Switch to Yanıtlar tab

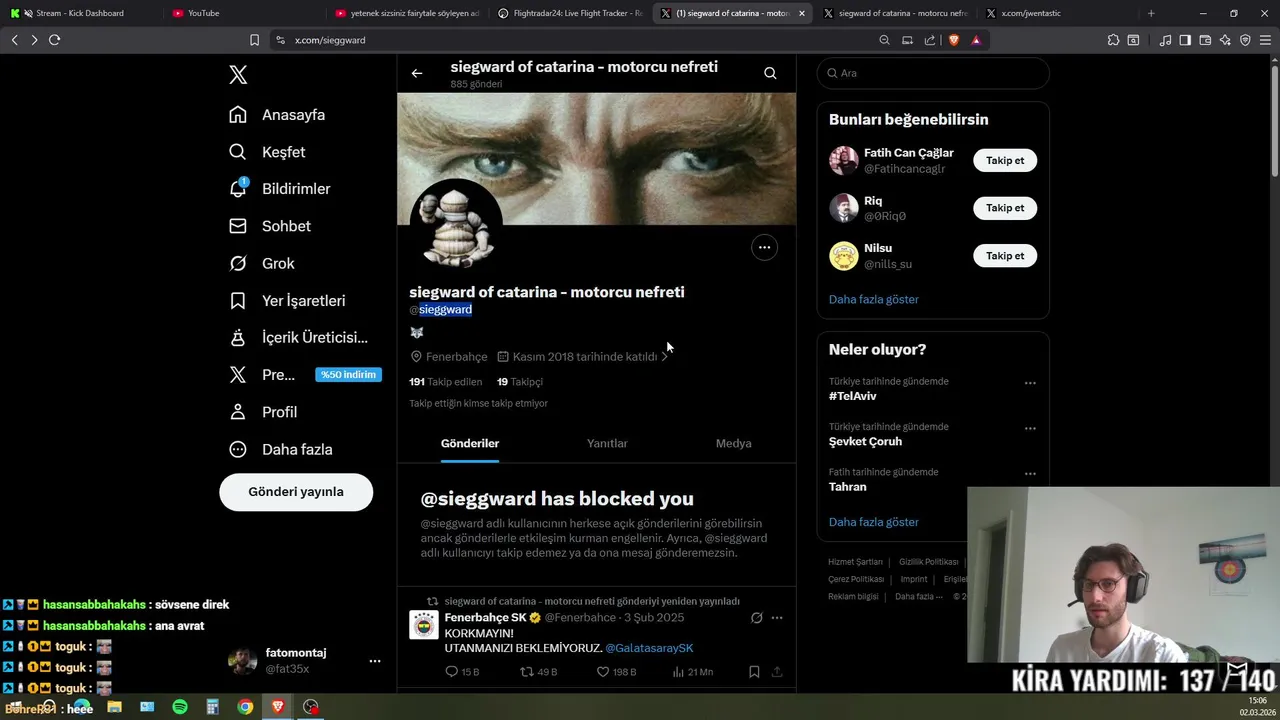pos(607,443)
